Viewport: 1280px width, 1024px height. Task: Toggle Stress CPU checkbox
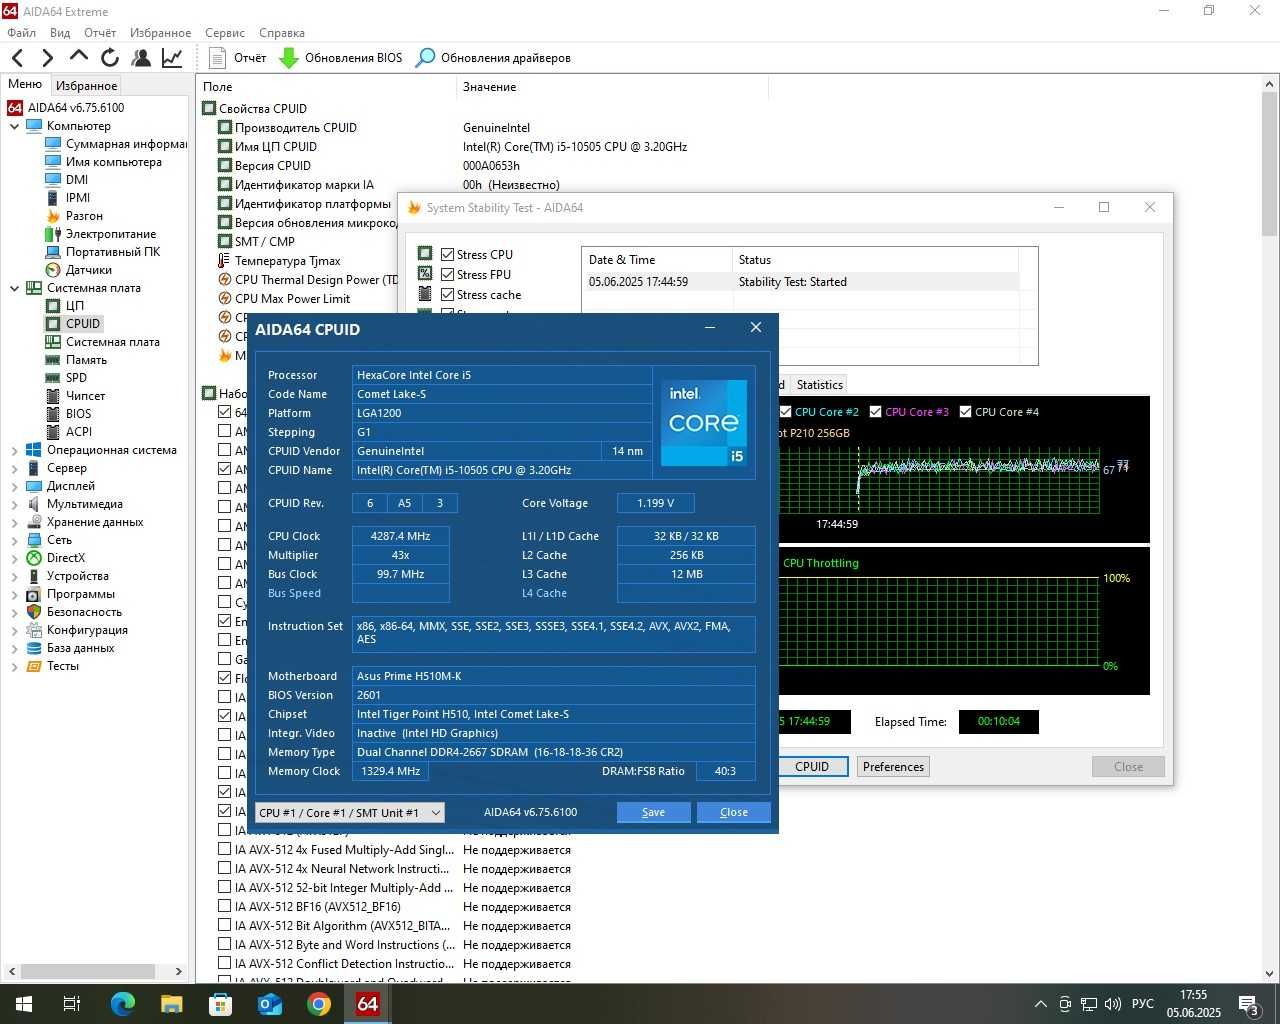(448, 255)
